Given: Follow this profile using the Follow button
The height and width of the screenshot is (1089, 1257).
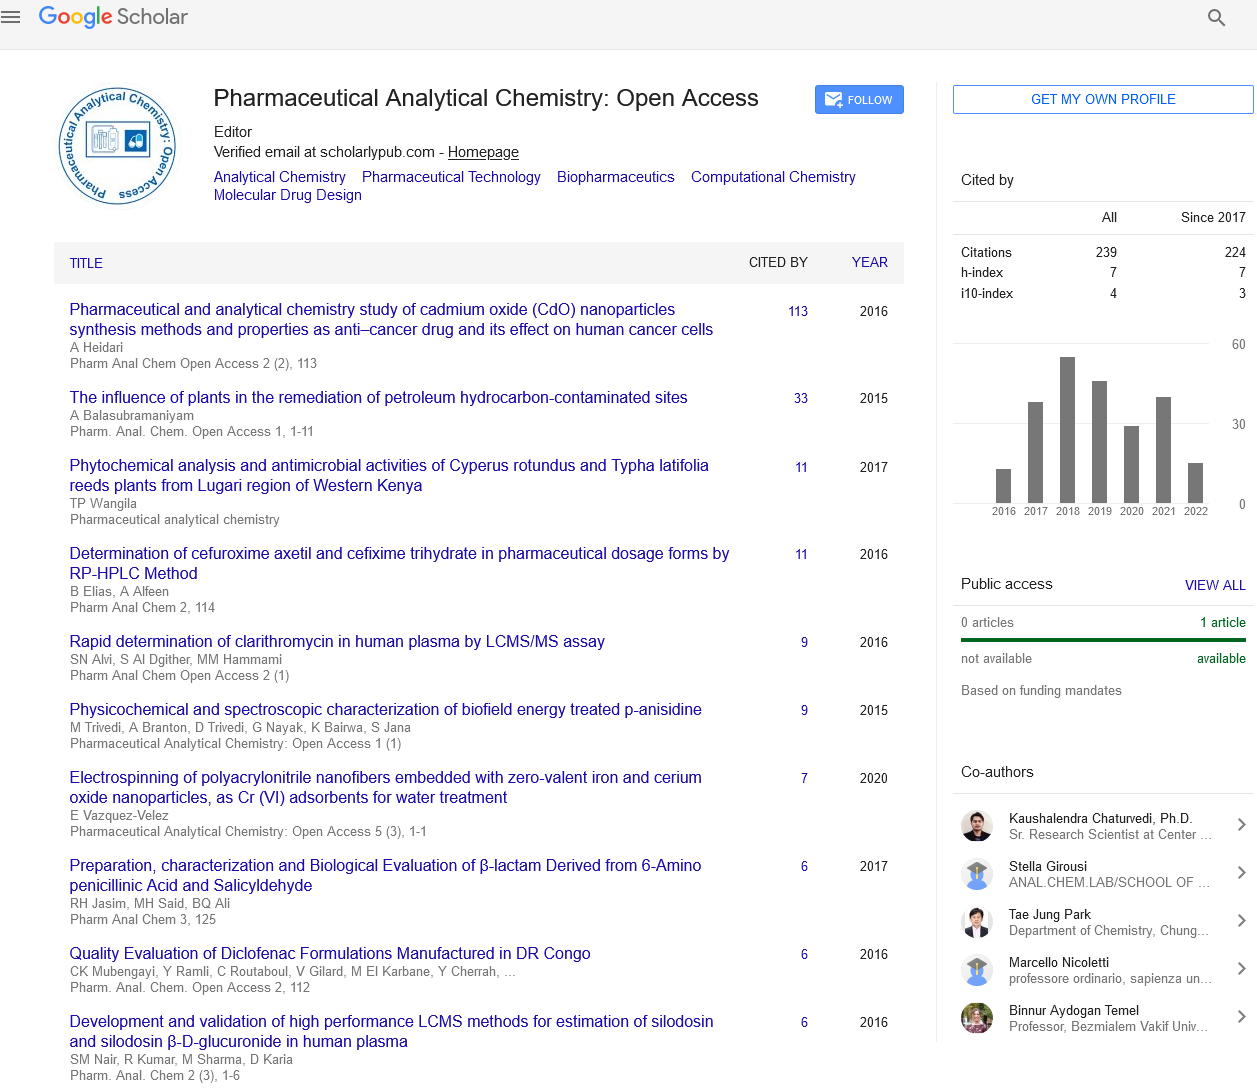Looking at the screenshot, I should (x=859, y=100).
